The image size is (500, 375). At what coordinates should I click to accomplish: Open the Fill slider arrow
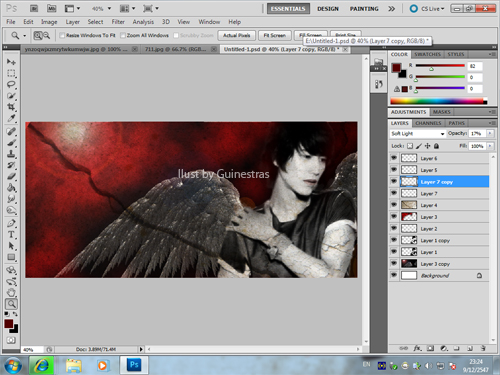pos(490,146)
